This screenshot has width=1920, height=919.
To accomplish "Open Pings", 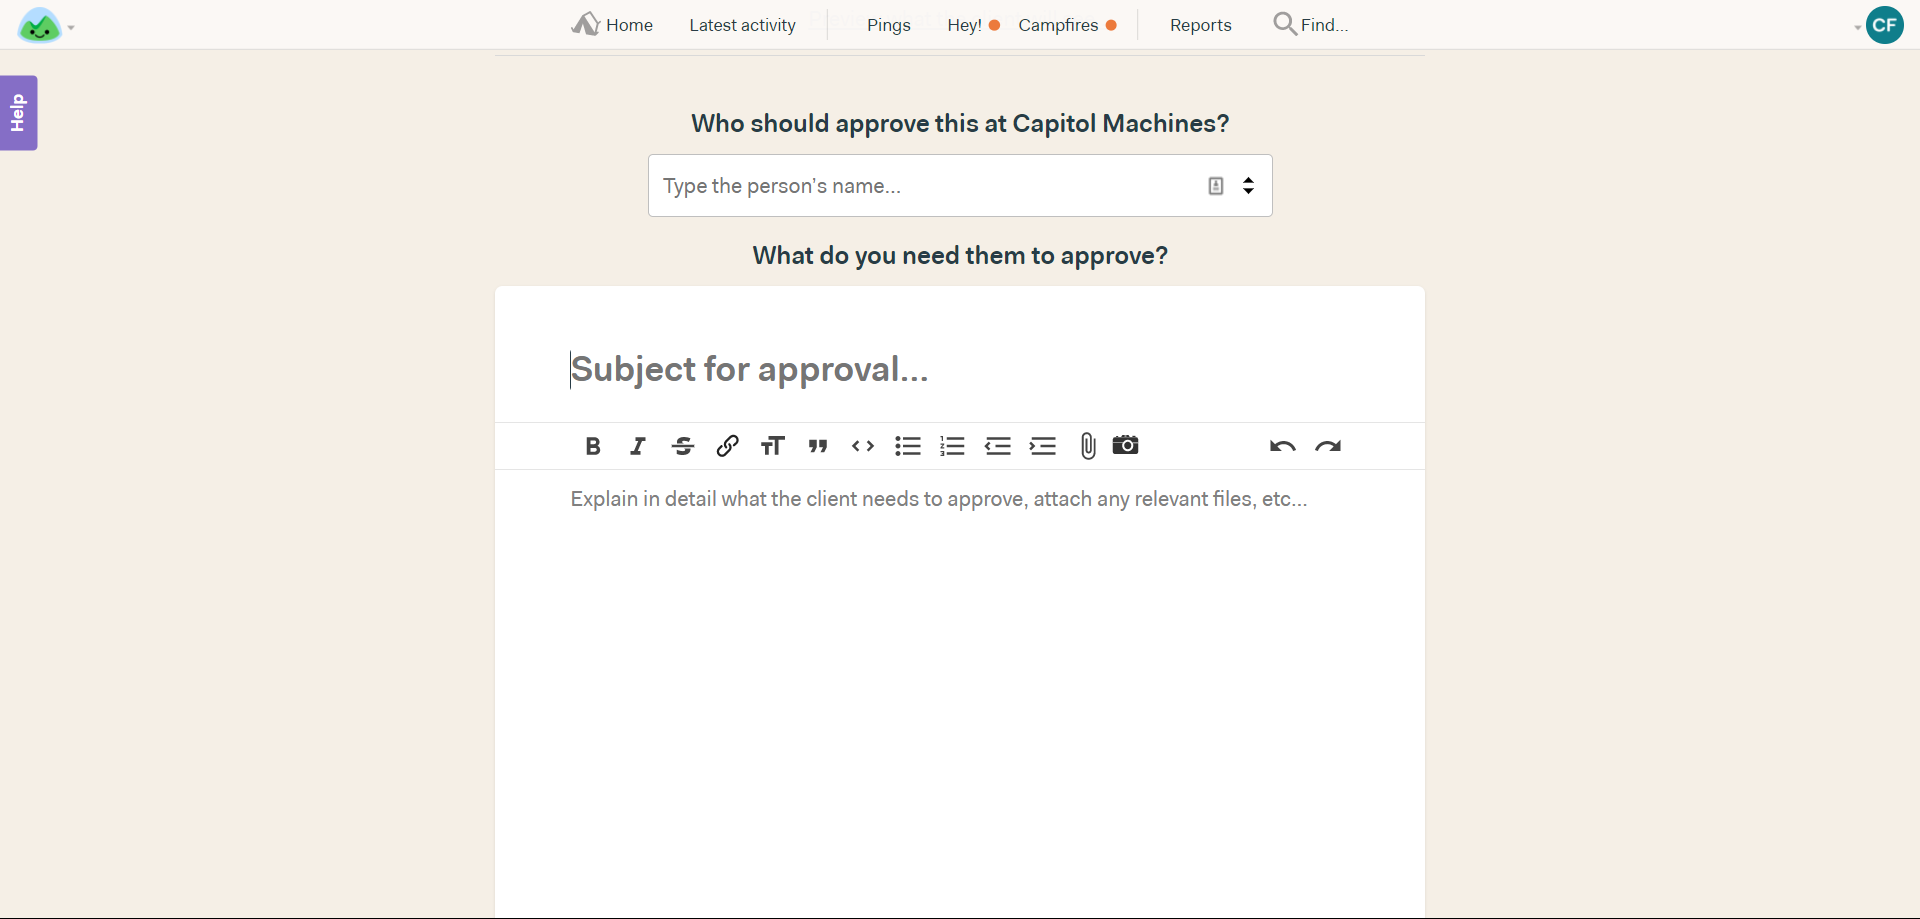I will click(889, 25).
